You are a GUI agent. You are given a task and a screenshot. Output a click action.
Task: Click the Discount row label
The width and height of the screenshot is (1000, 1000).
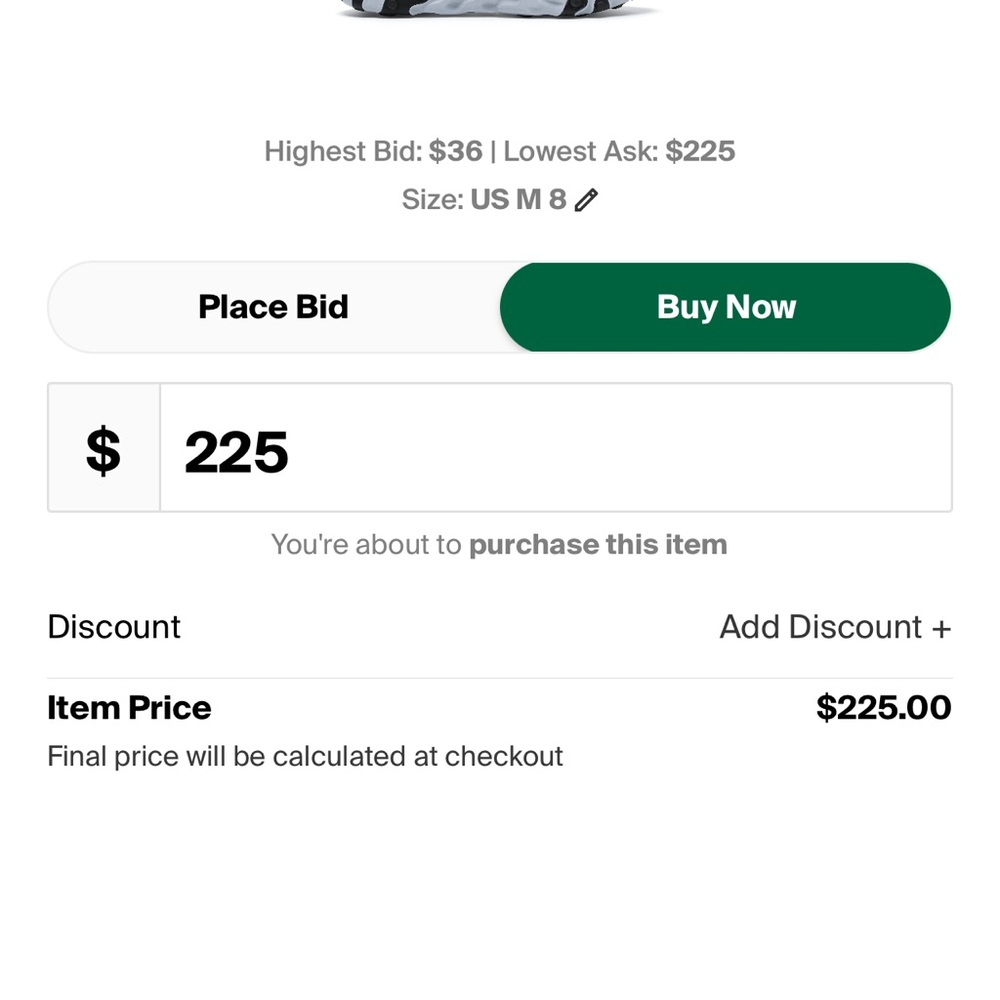pyautogui.click(x=114, y=627)
